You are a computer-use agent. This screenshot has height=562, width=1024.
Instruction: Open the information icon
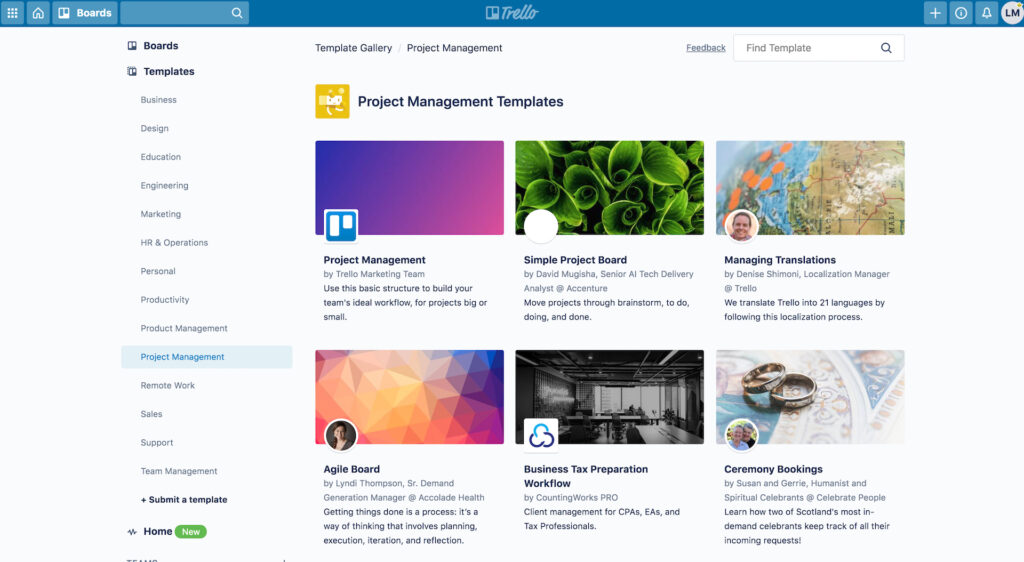tap(961, 13)
